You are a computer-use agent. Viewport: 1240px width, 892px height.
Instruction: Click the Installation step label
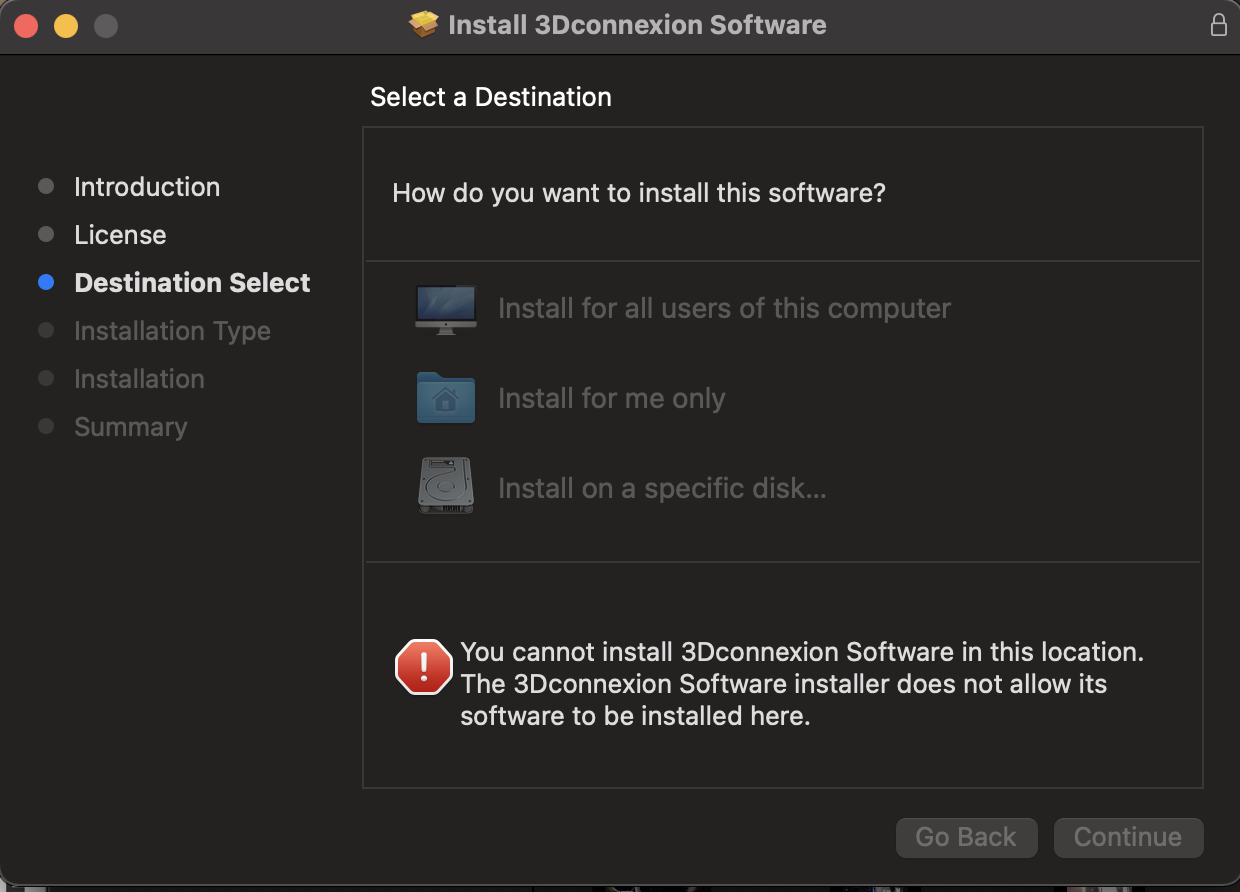[139, 379]
